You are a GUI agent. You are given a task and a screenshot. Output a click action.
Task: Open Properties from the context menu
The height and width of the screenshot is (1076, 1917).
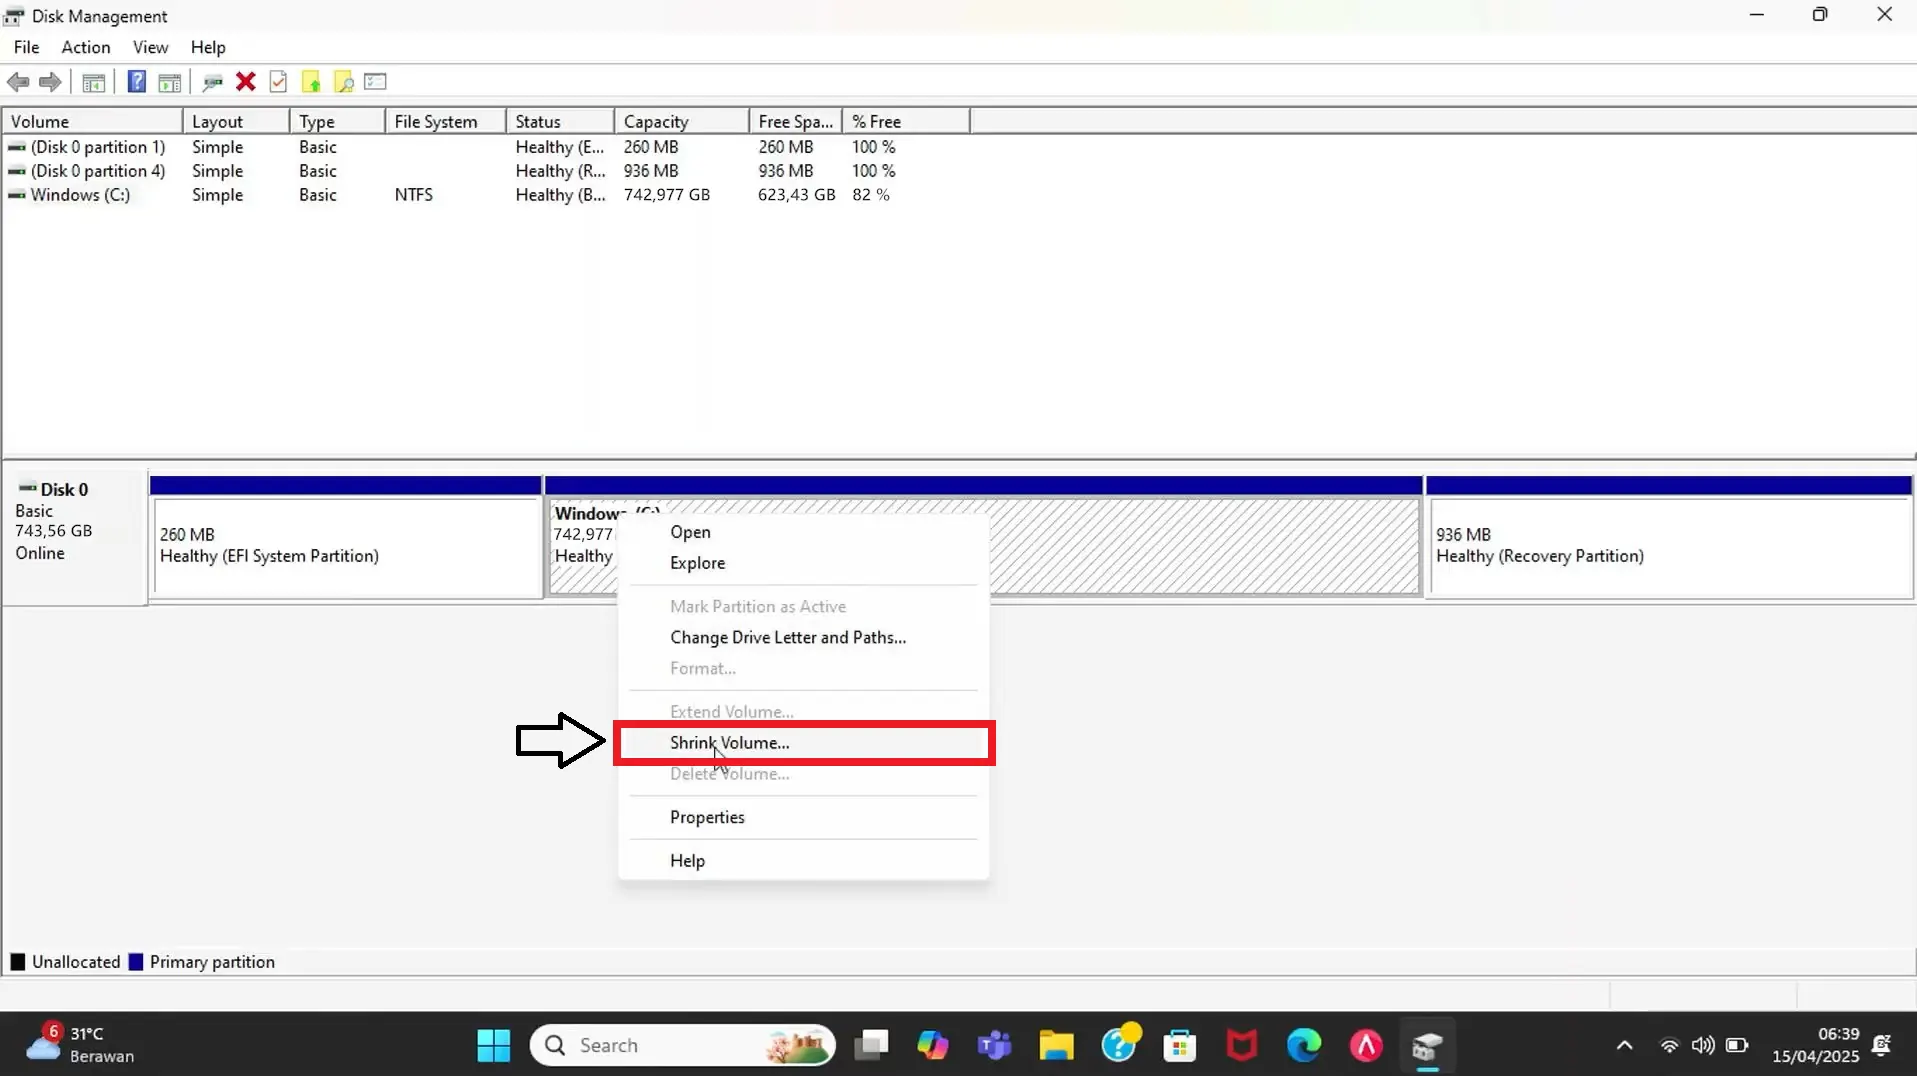tap(707, 817)
